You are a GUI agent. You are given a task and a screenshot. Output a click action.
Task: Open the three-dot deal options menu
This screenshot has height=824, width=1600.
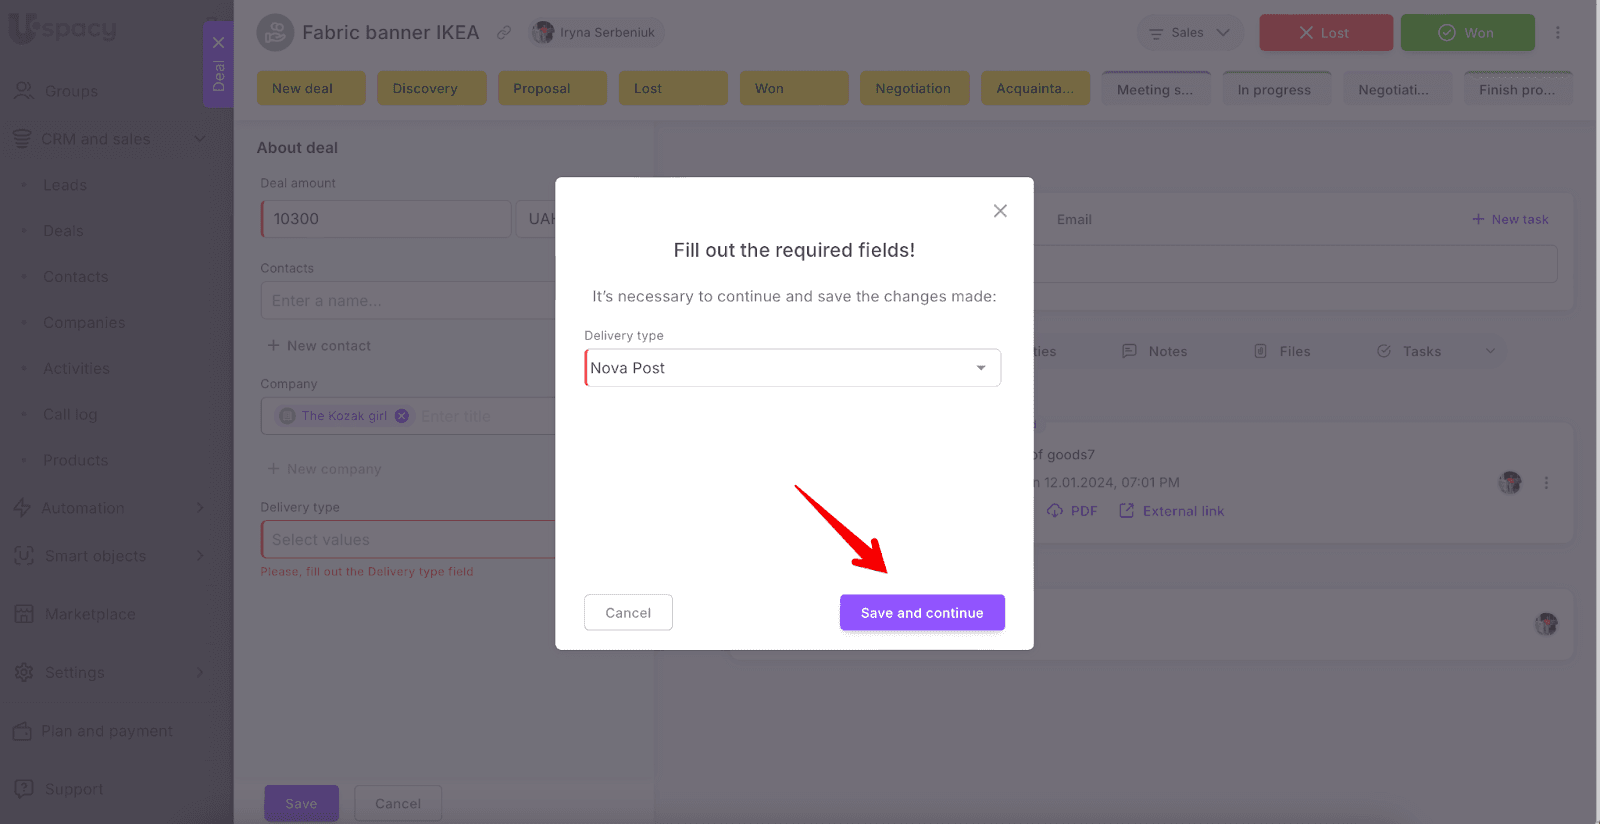tap(1557, 33)
